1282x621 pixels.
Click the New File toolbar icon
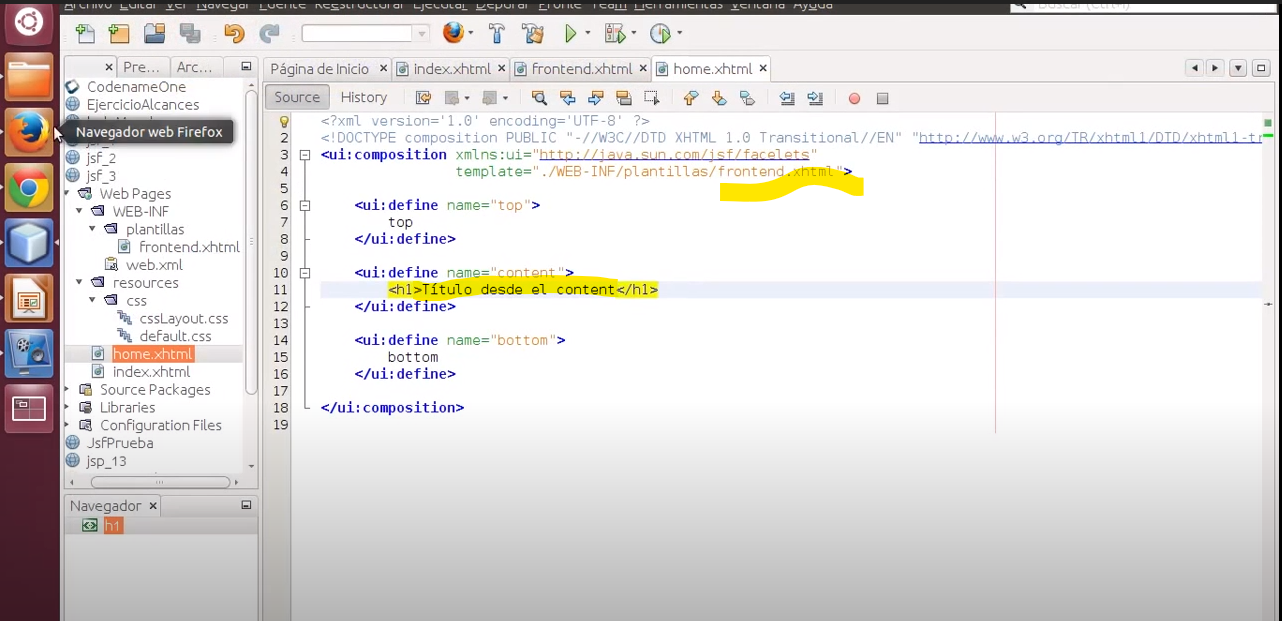85,33
